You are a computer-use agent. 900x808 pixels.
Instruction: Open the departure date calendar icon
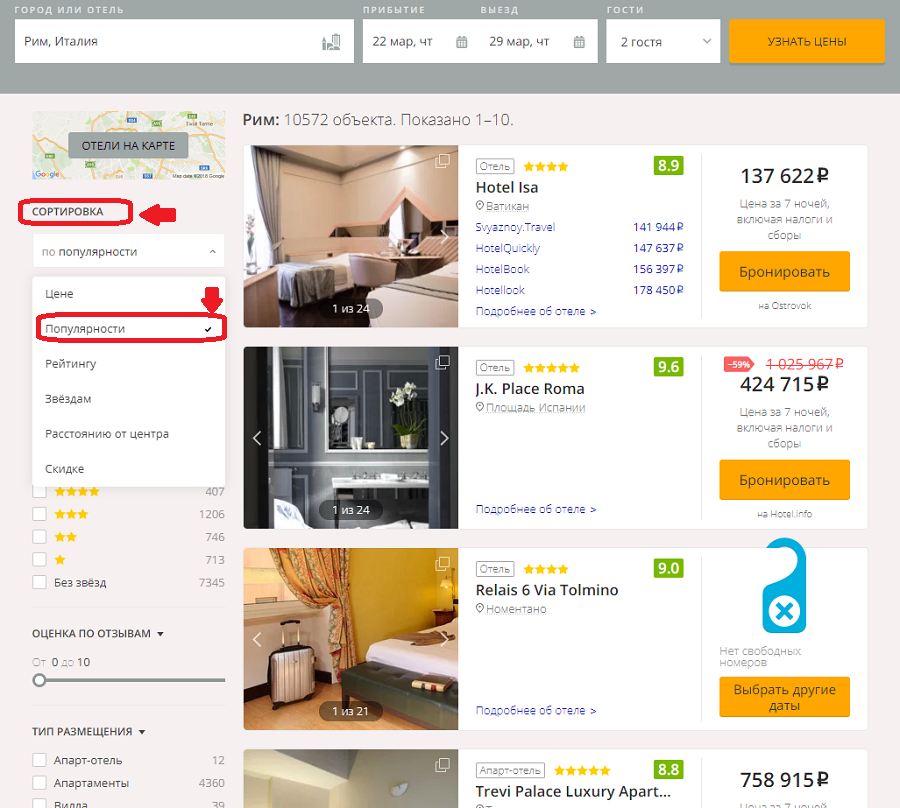pyautogui.click(x=579, y=42)
